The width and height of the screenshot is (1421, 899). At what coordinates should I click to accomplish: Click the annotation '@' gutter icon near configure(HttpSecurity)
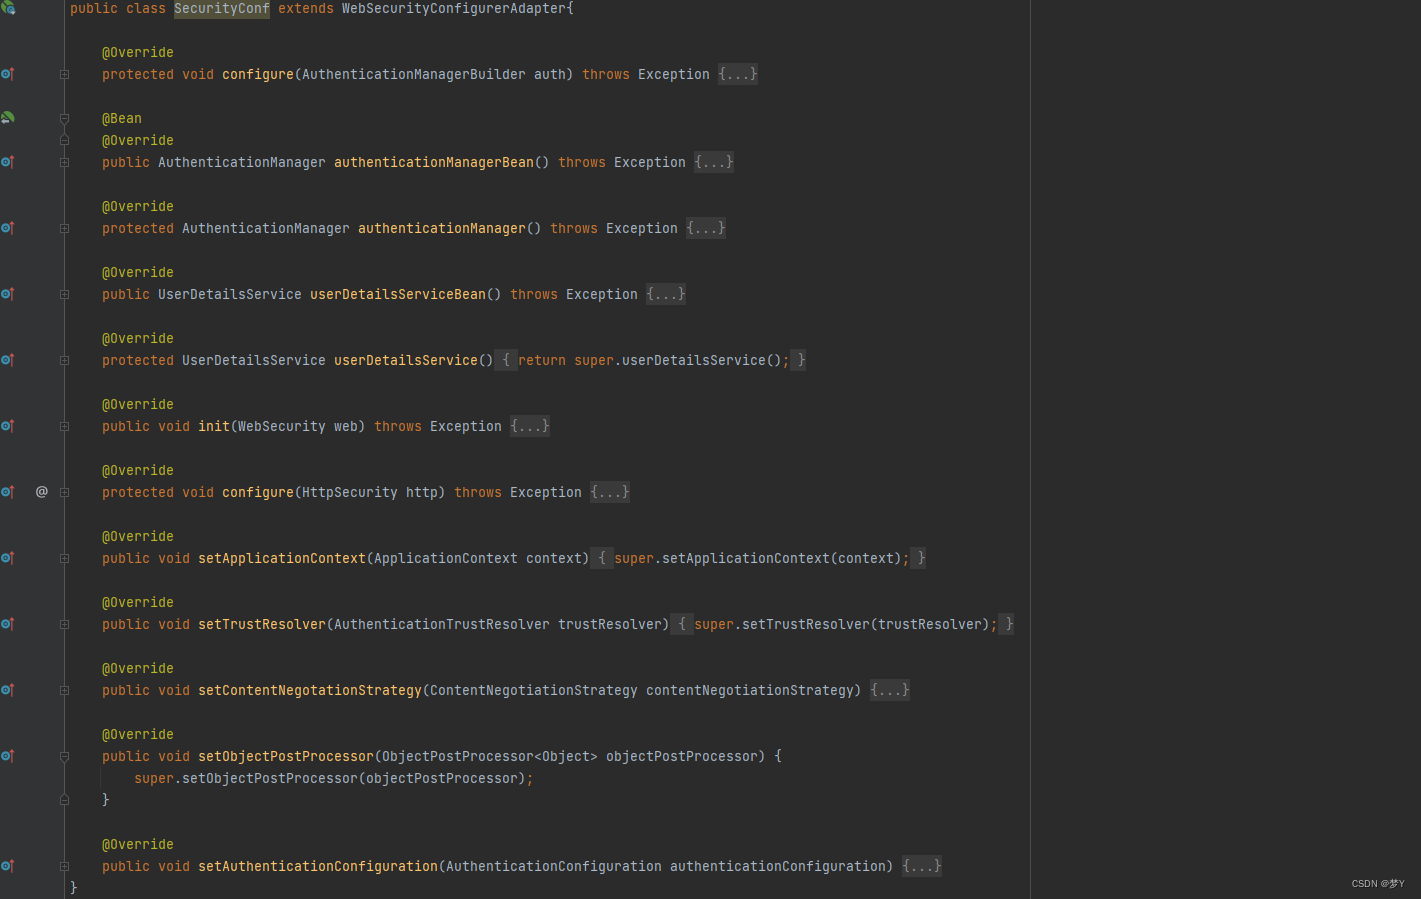[x=41, y=491]
